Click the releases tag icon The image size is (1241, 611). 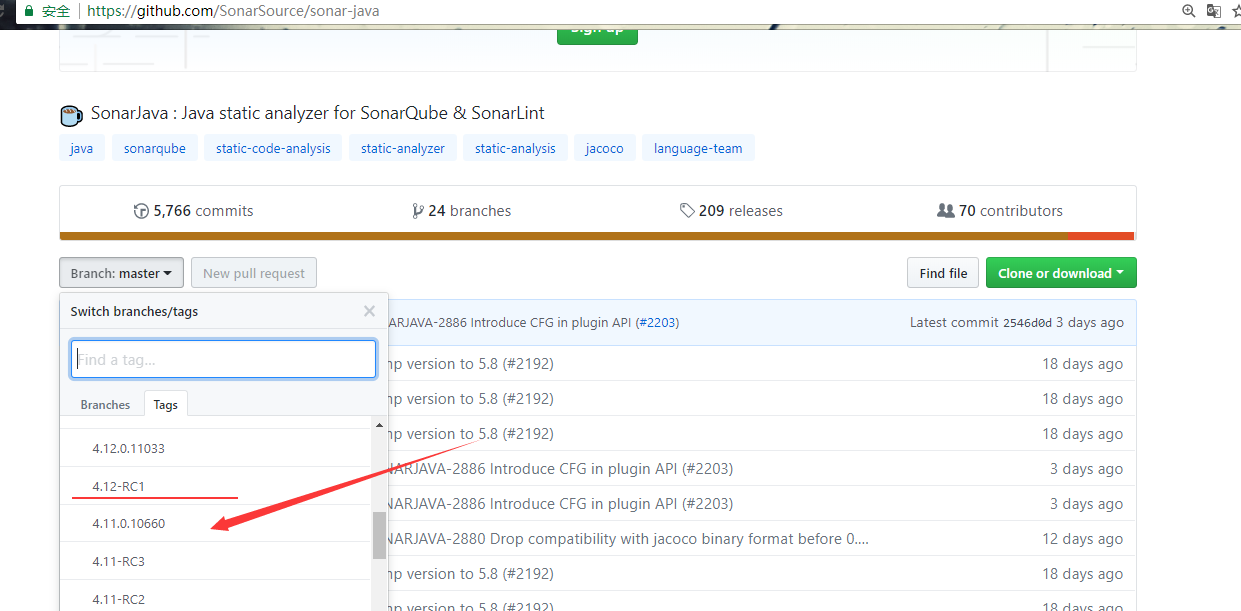click(687, 211)
